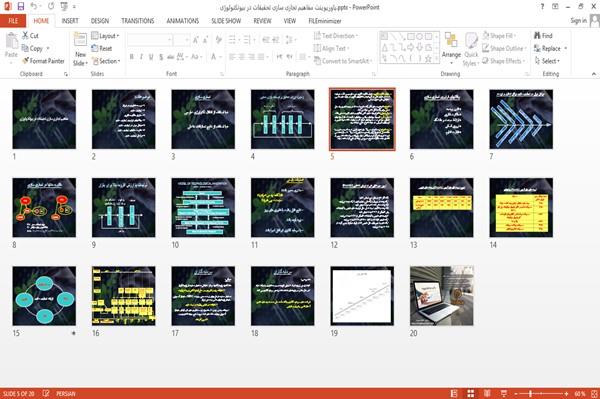Open the REVIEW tab

tap(262, 21)
